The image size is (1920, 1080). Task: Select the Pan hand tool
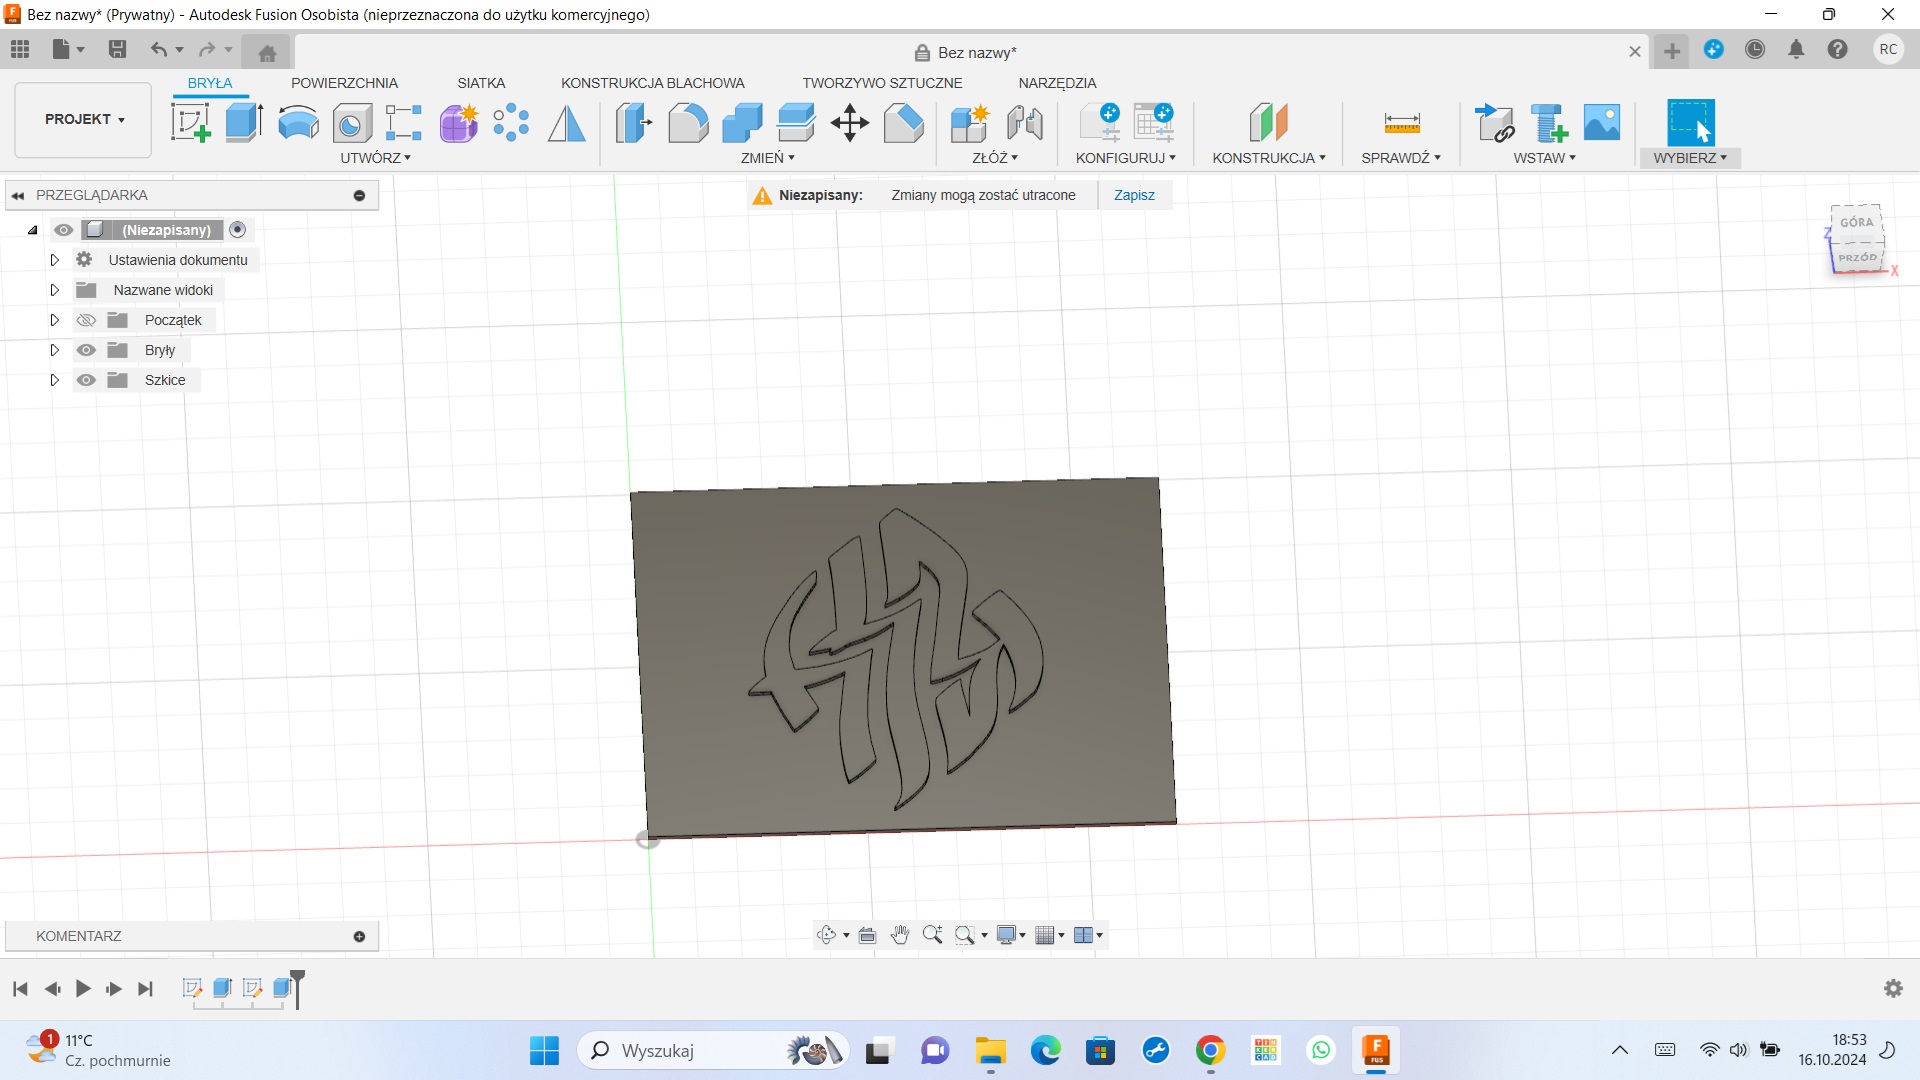pos(900,935)
